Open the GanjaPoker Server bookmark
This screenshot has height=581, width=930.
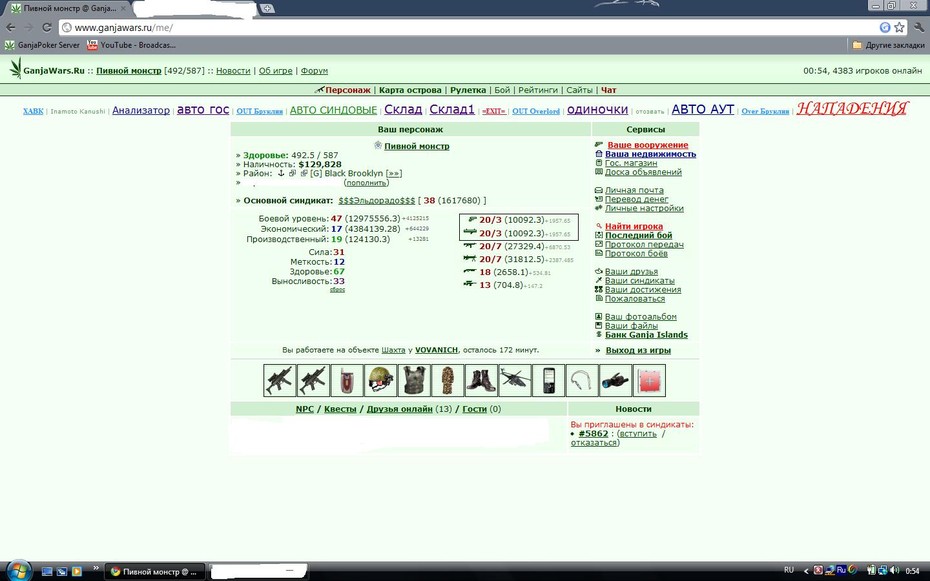(x=42, y=45)
